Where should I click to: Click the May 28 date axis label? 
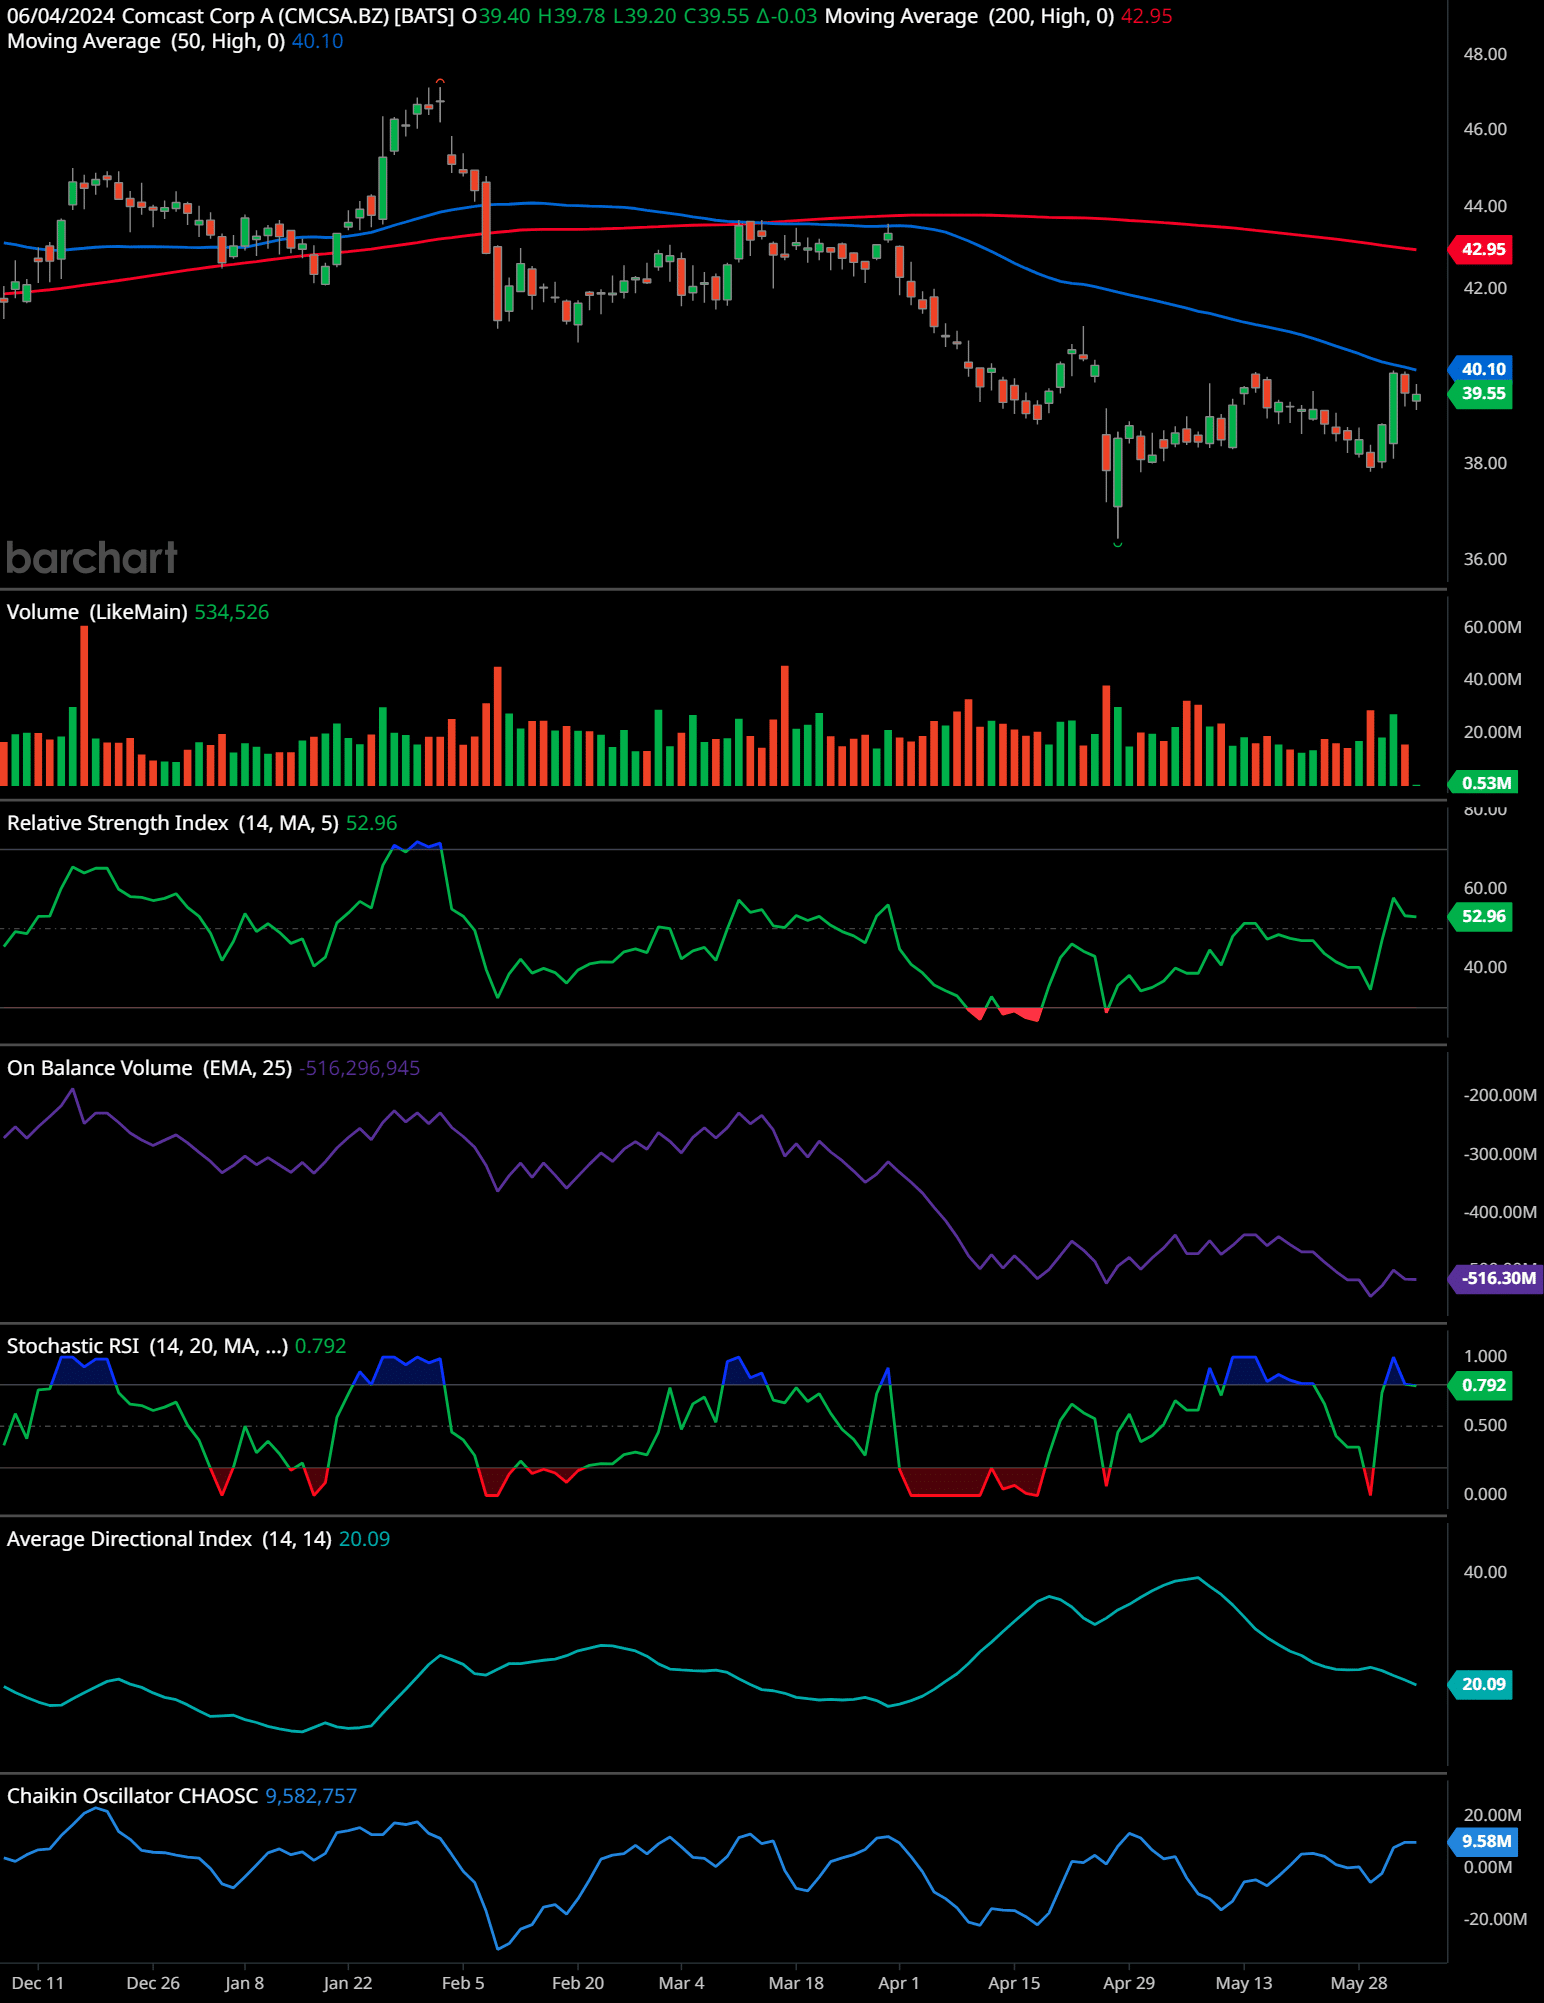1359,1983
